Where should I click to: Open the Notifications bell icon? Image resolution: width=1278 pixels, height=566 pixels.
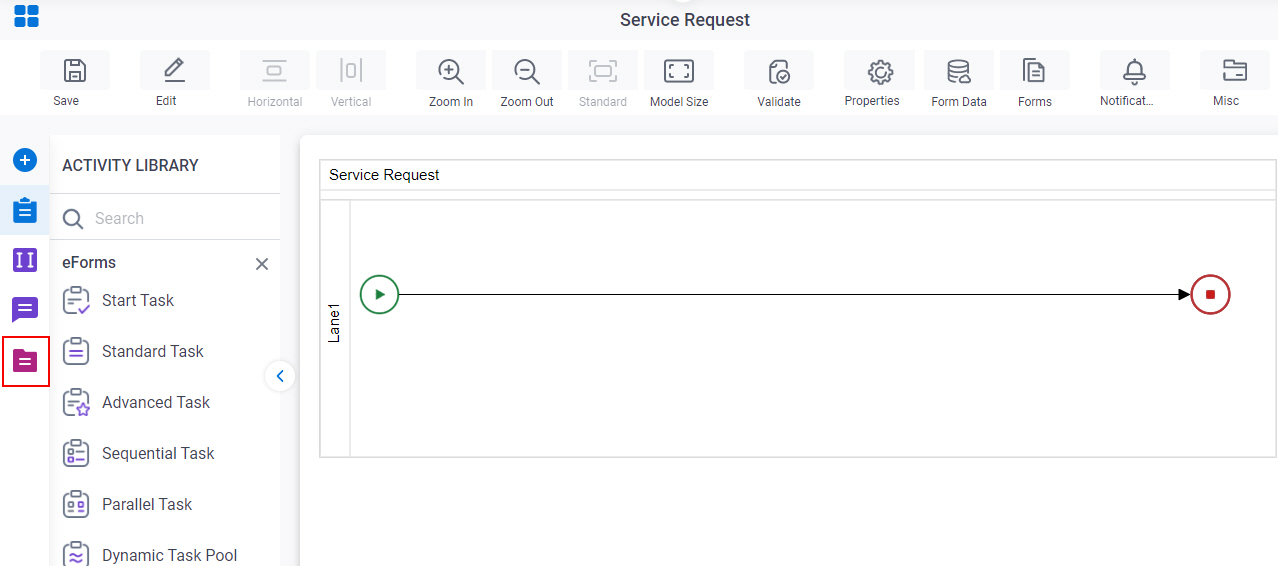[x=1135, y=70]
